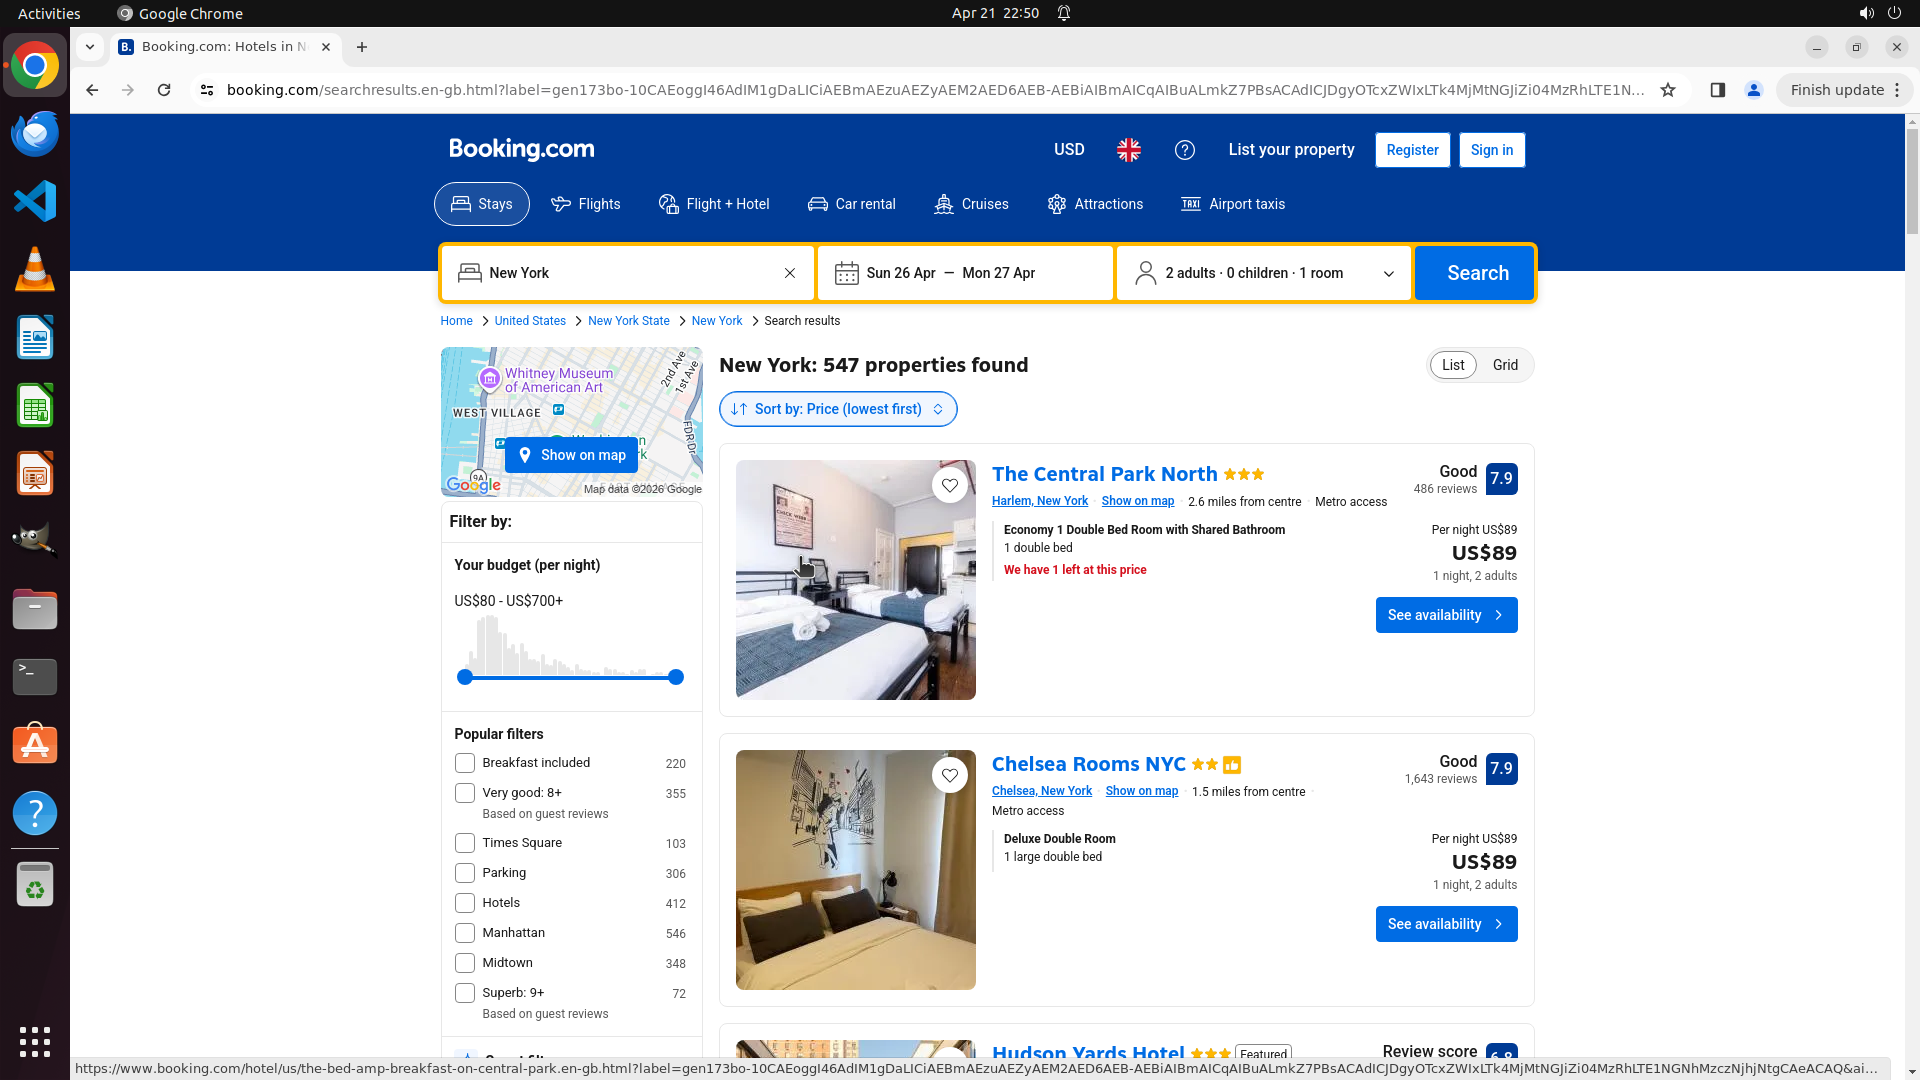This screenshot has width=1920, height=1080.
Task: Go to the Car rental tab
Action: point(852,204)
